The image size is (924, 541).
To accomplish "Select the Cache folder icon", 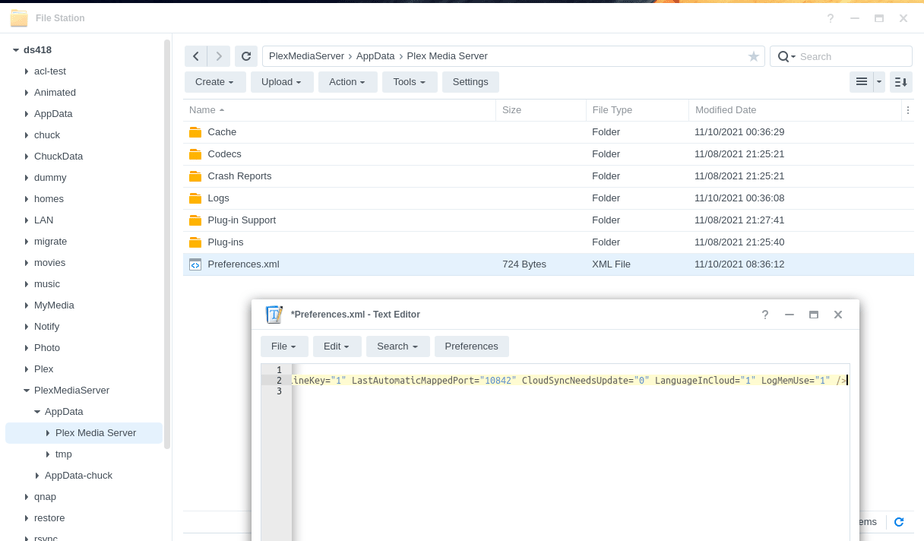I will click(x=195, y=132).
